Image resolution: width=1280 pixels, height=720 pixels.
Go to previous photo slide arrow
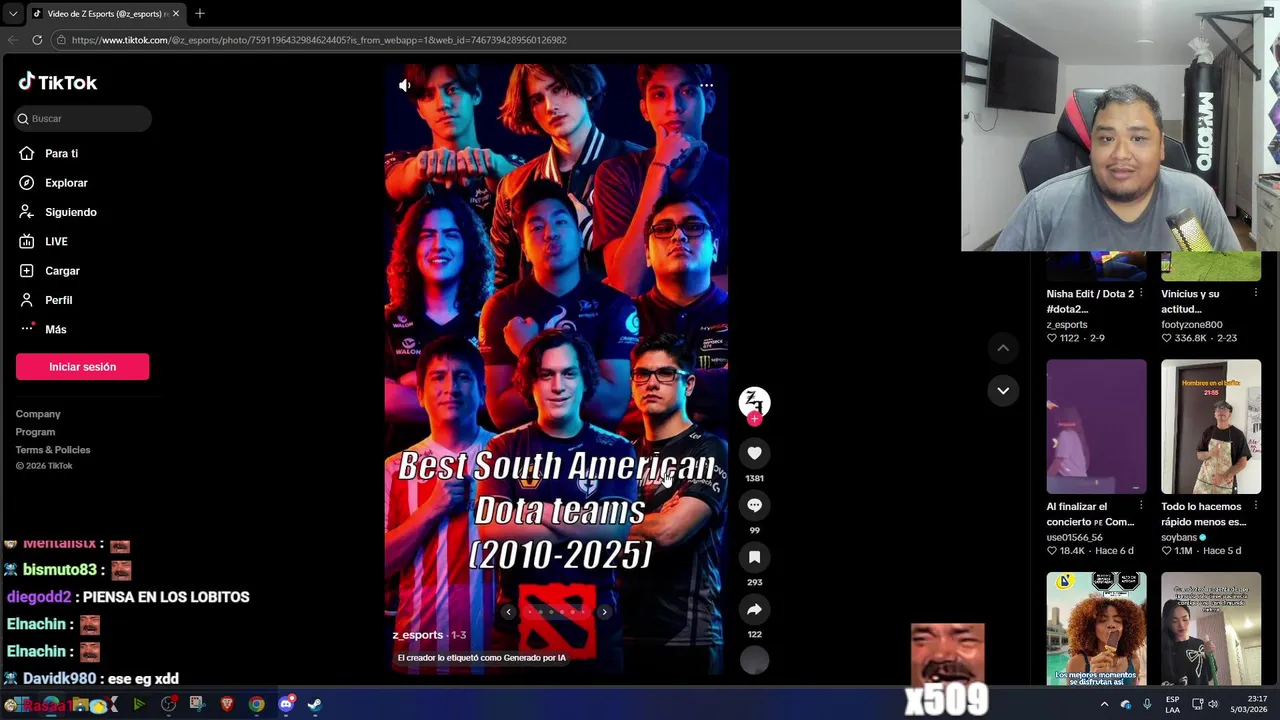click(x=508, y=612)
